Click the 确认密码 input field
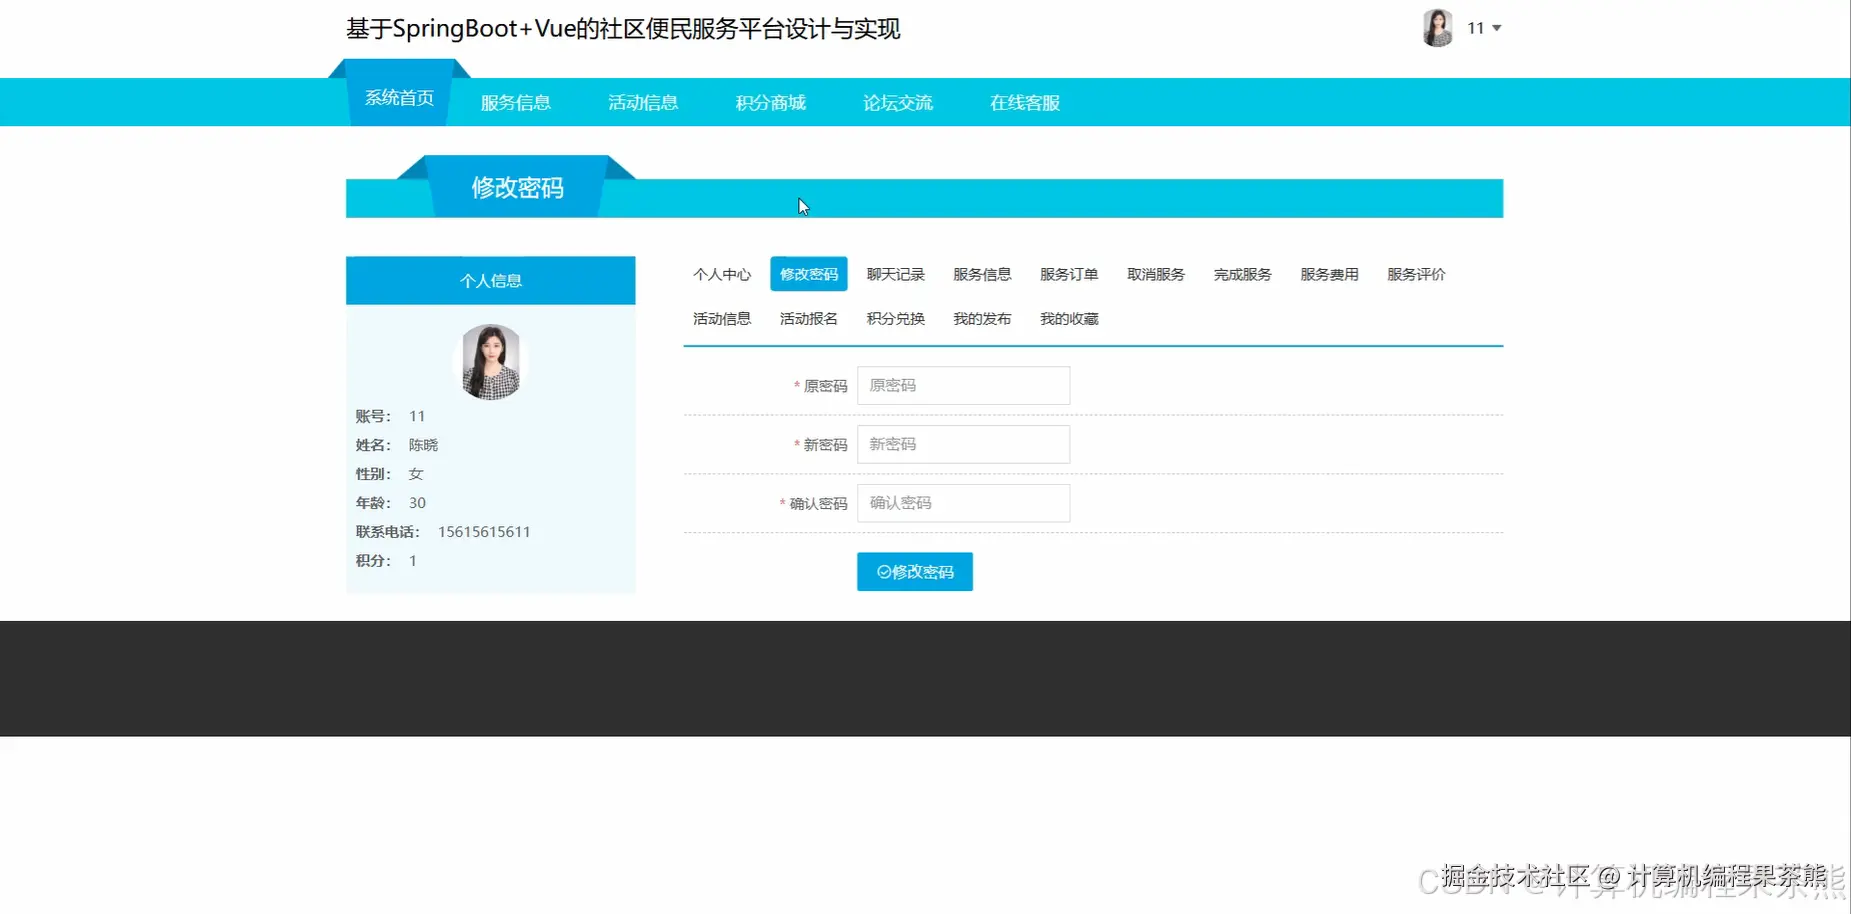This screenshot has height=914, width=1851. click(962, 503)
